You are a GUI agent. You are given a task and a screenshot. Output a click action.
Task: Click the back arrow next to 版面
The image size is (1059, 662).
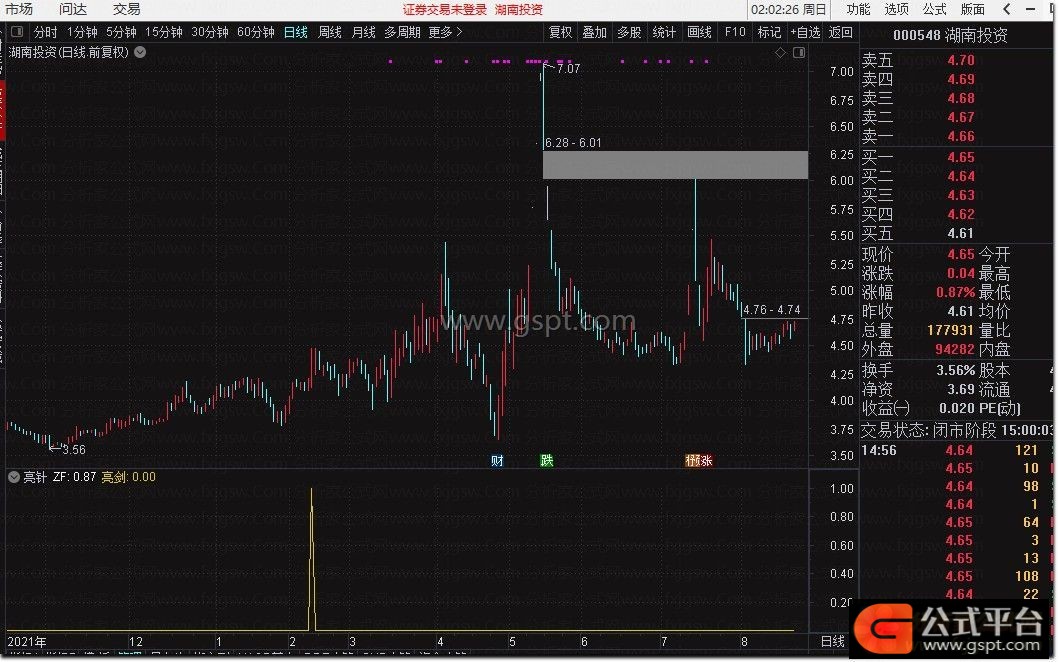(x=1007, y=9)
